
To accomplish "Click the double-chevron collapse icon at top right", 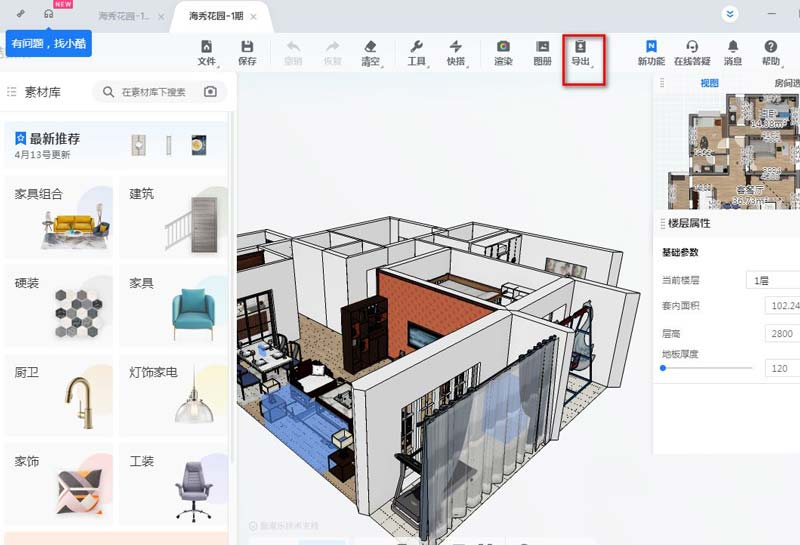I will pyautogui.click(x=730, y=14).
